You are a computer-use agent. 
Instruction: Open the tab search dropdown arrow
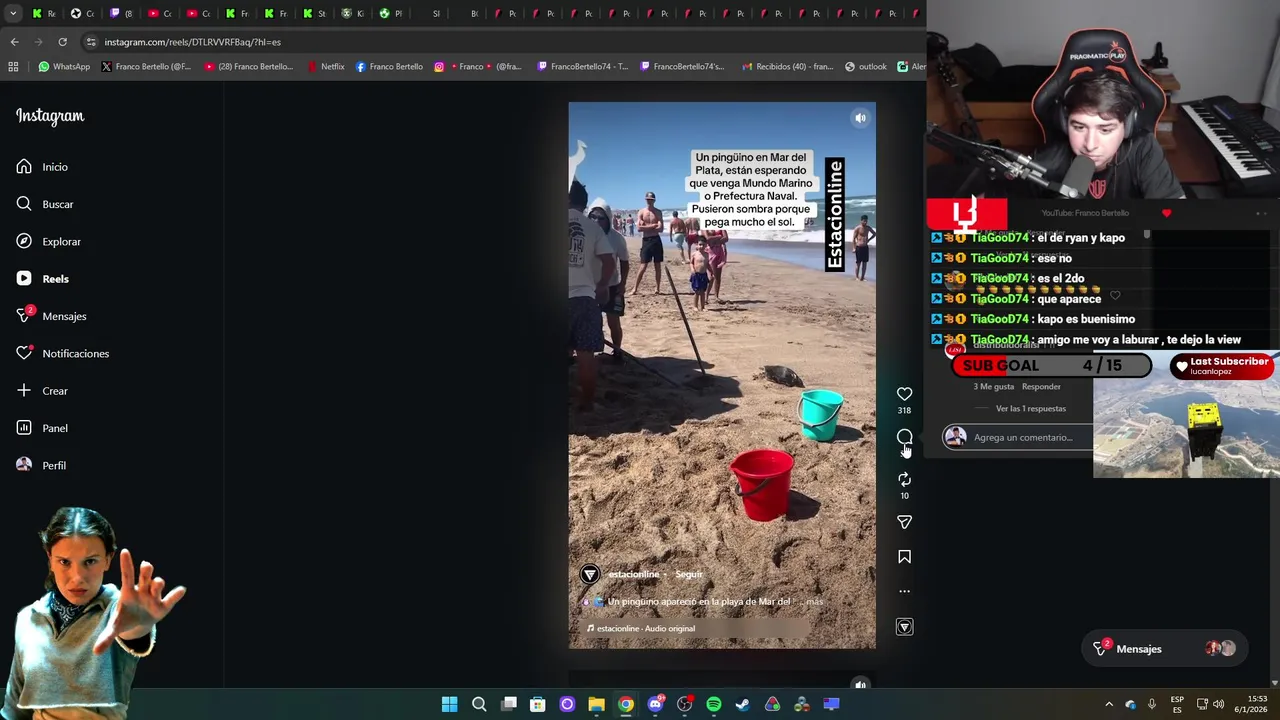tap(13, 13)
